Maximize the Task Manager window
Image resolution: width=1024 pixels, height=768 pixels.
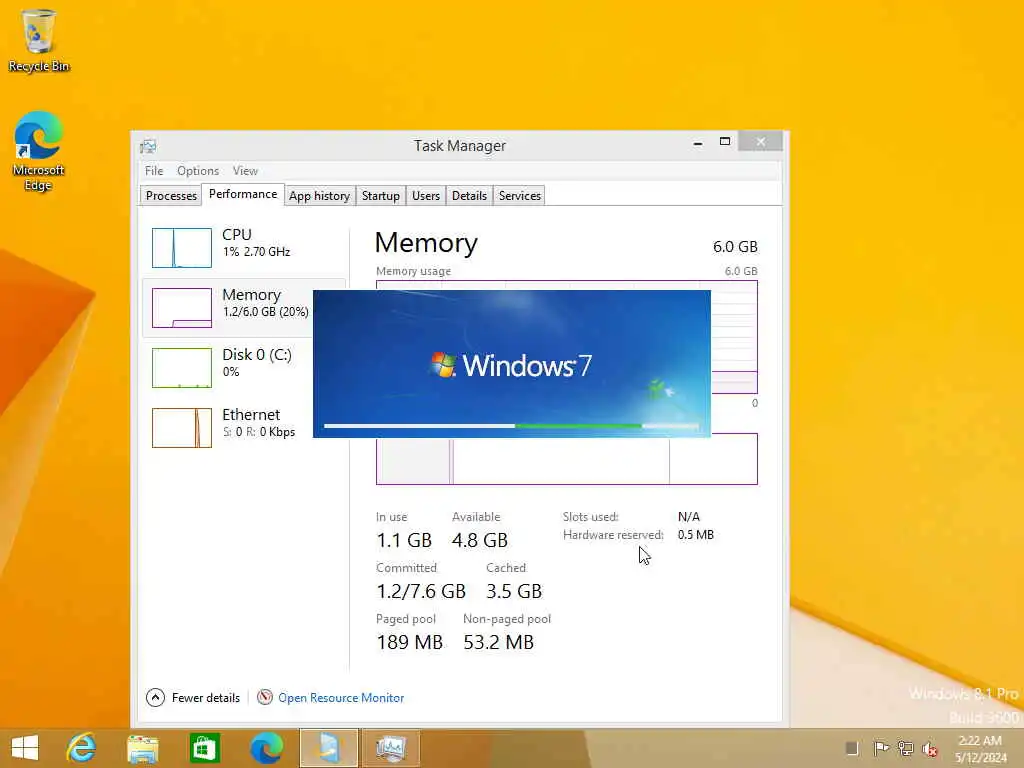click(x=725, y=142)
